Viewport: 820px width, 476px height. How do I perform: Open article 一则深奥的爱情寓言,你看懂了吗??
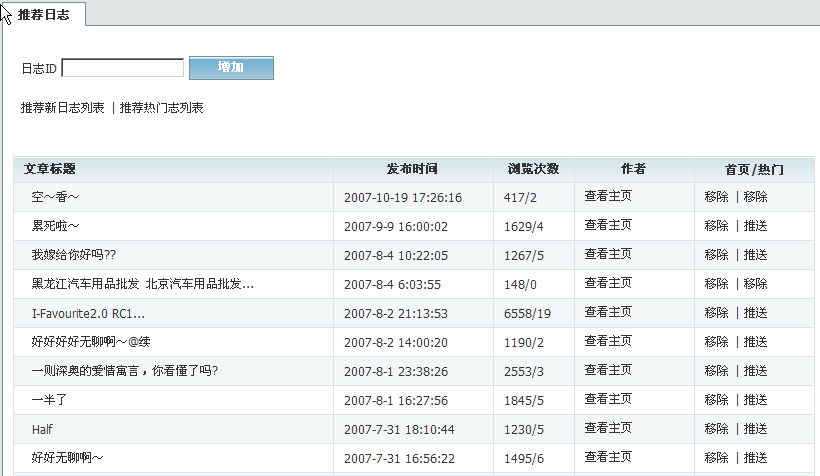pyautogui.click(x=125, y=371)
